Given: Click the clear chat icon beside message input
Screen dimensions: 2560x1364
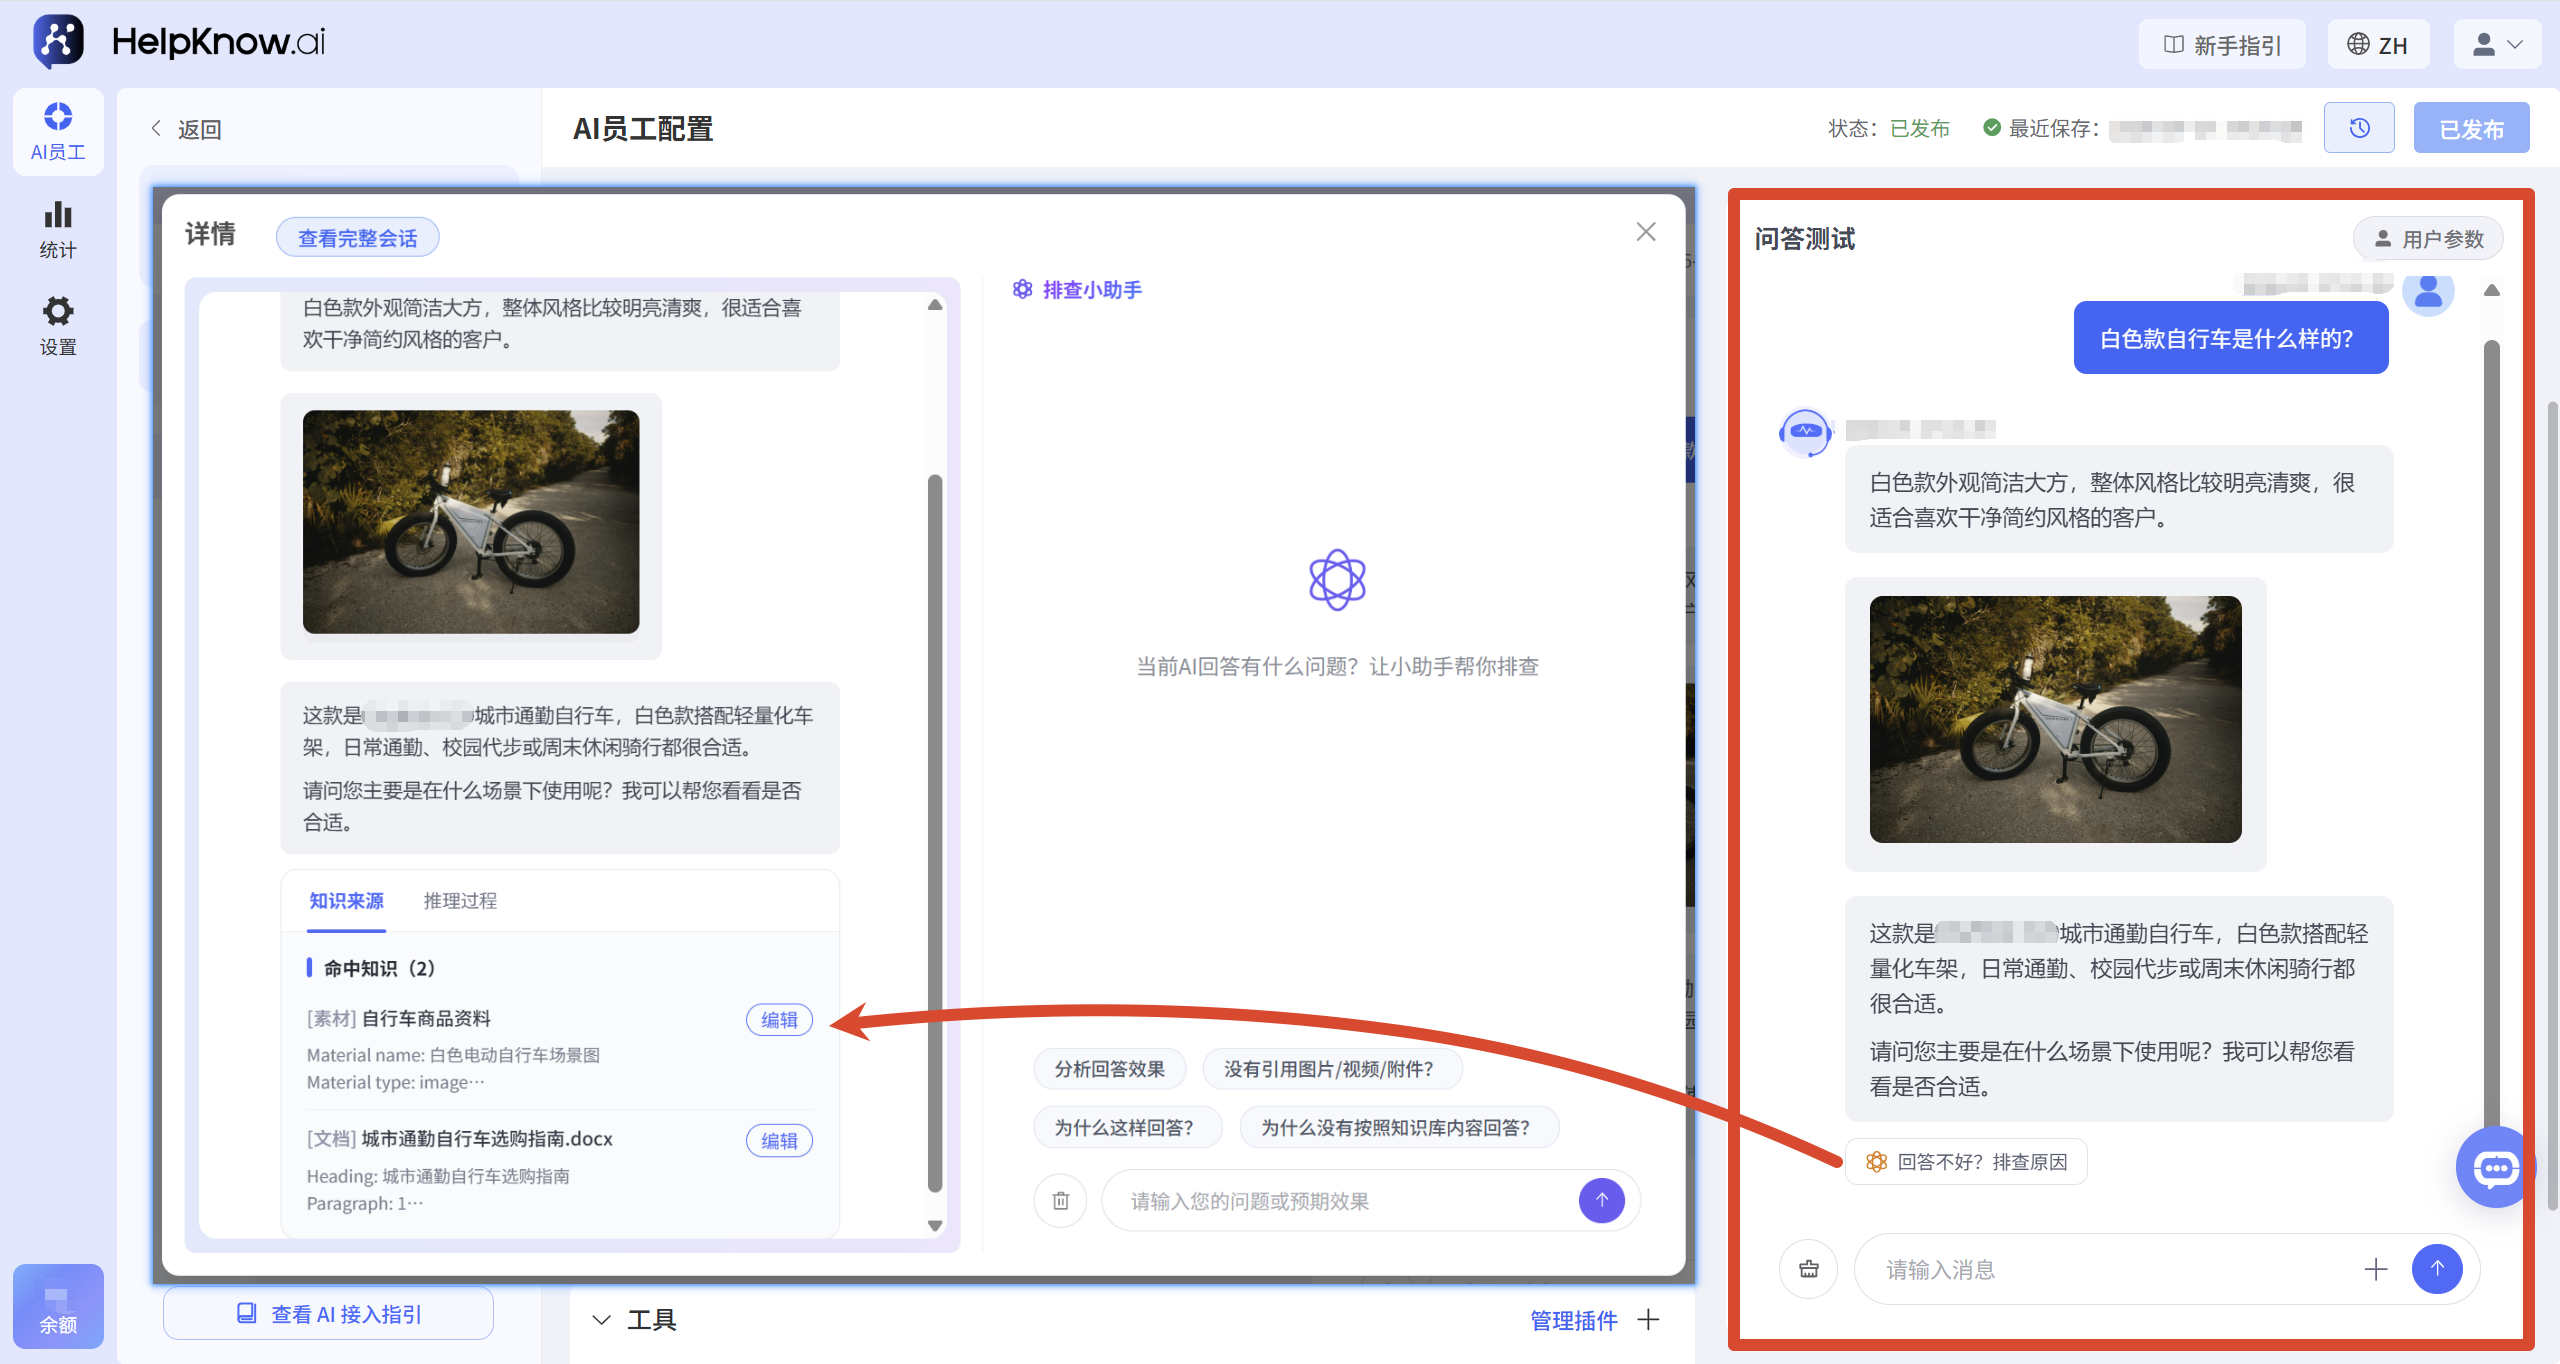Looking at the screenshot, I should (1809, 1269).
